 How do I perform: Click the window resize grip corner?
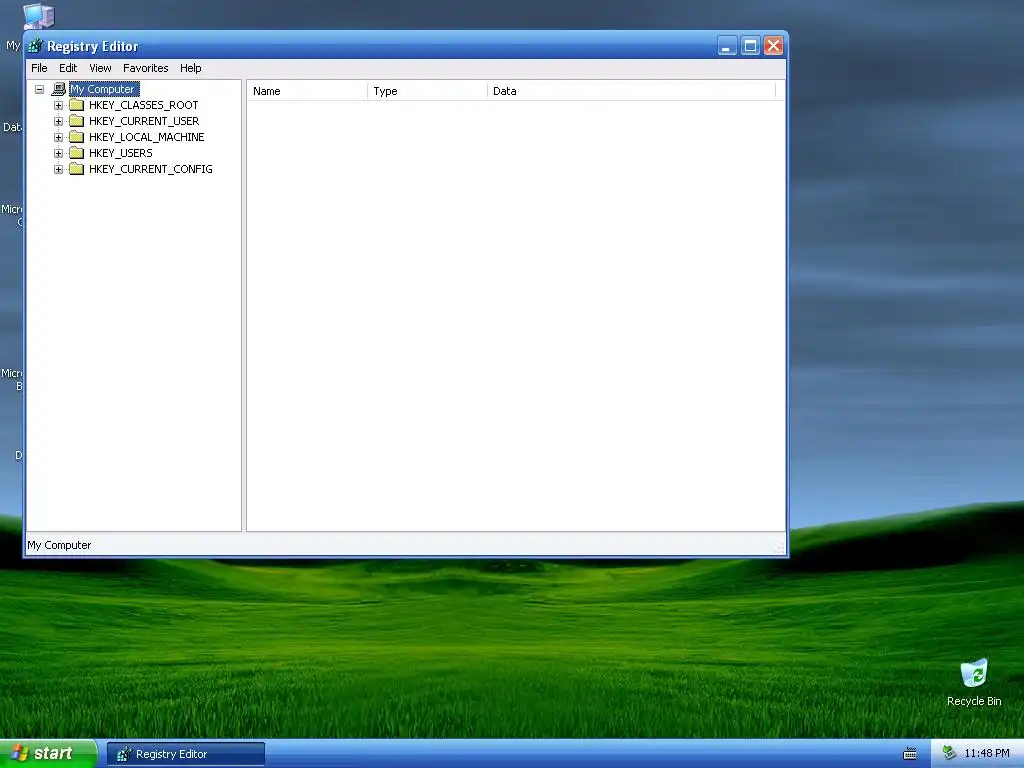click(x=779, y=549)
